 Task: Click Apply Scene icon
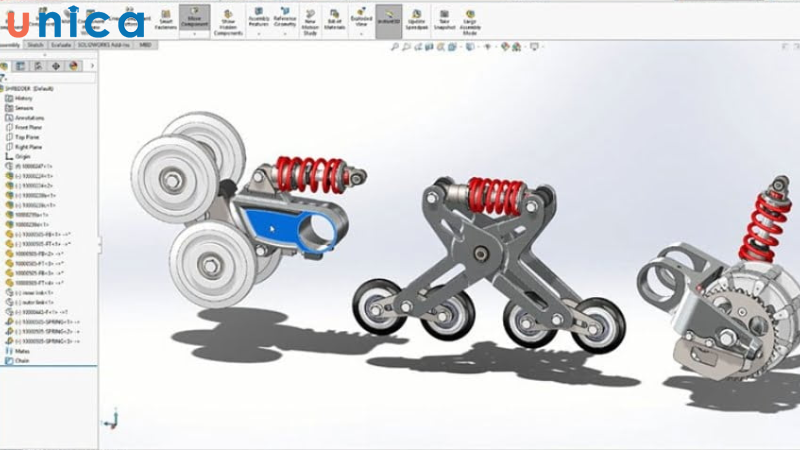coord(516,47)
